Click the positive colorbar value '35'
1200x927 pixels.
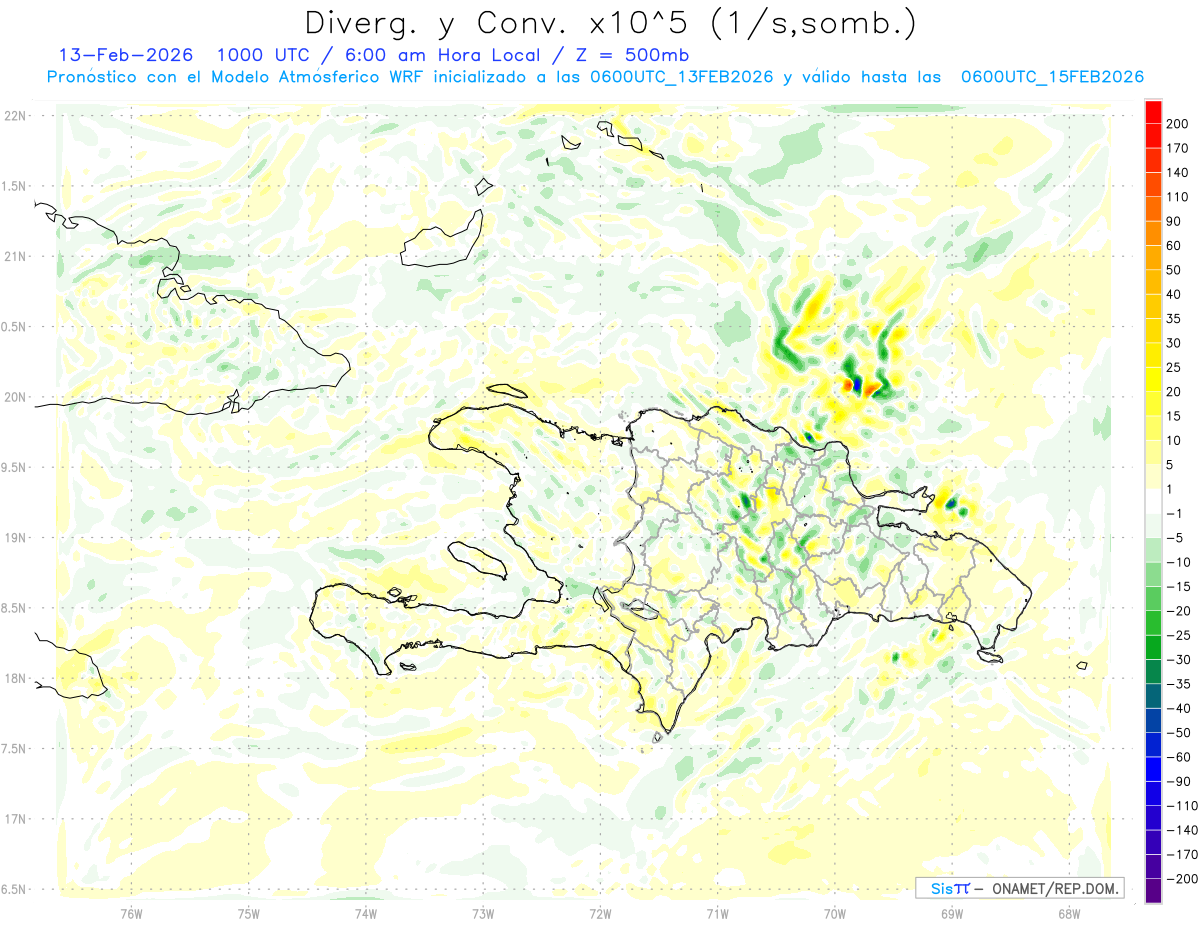click(1175, 319)
